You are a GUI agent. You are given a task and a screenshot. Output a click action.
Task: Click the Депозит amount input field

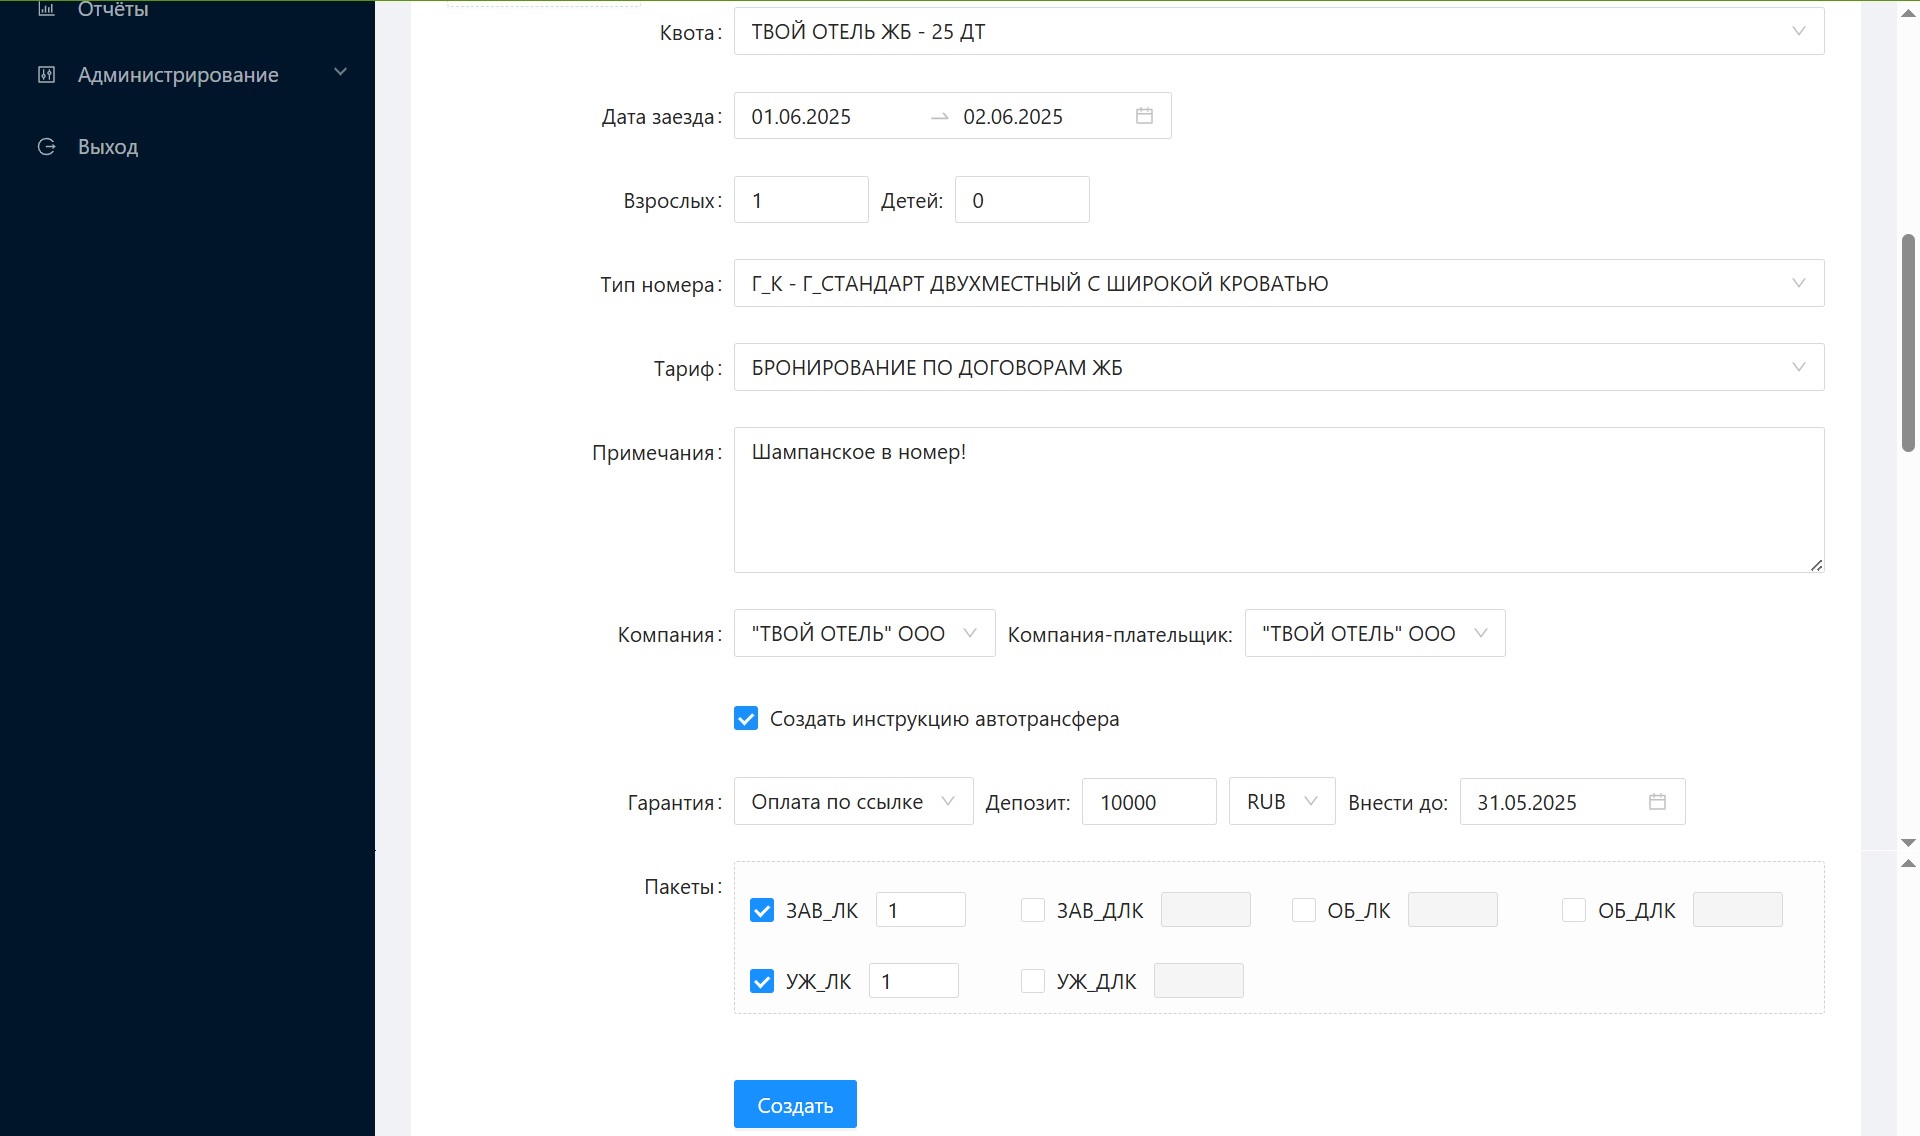[x=1148, y=802]
